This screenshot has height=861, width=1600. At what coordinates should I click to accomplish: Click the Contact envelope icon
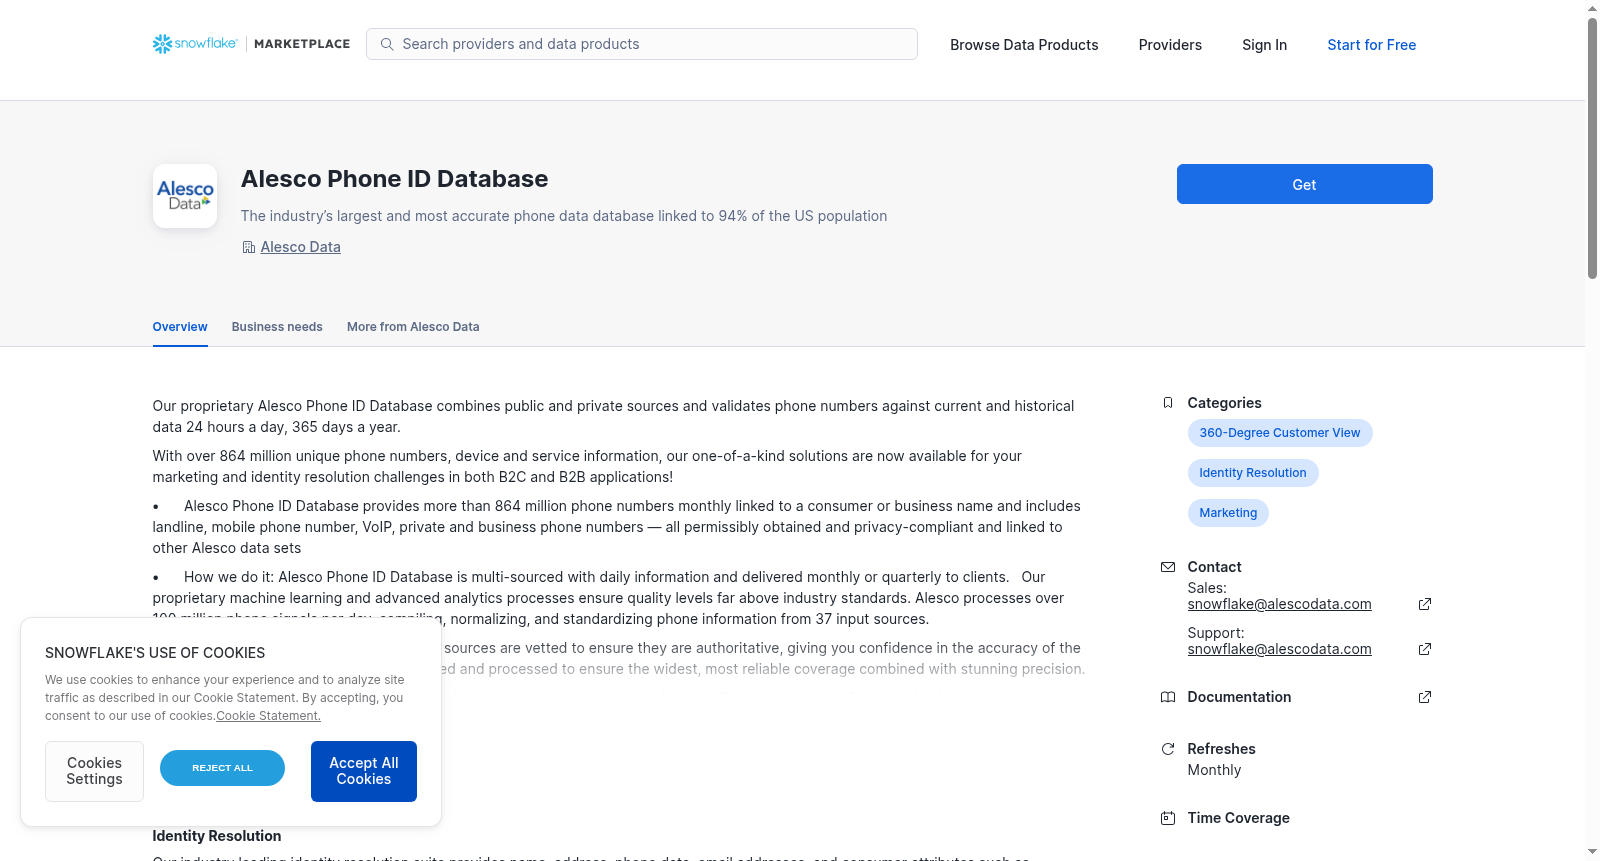coord(1168,567)
